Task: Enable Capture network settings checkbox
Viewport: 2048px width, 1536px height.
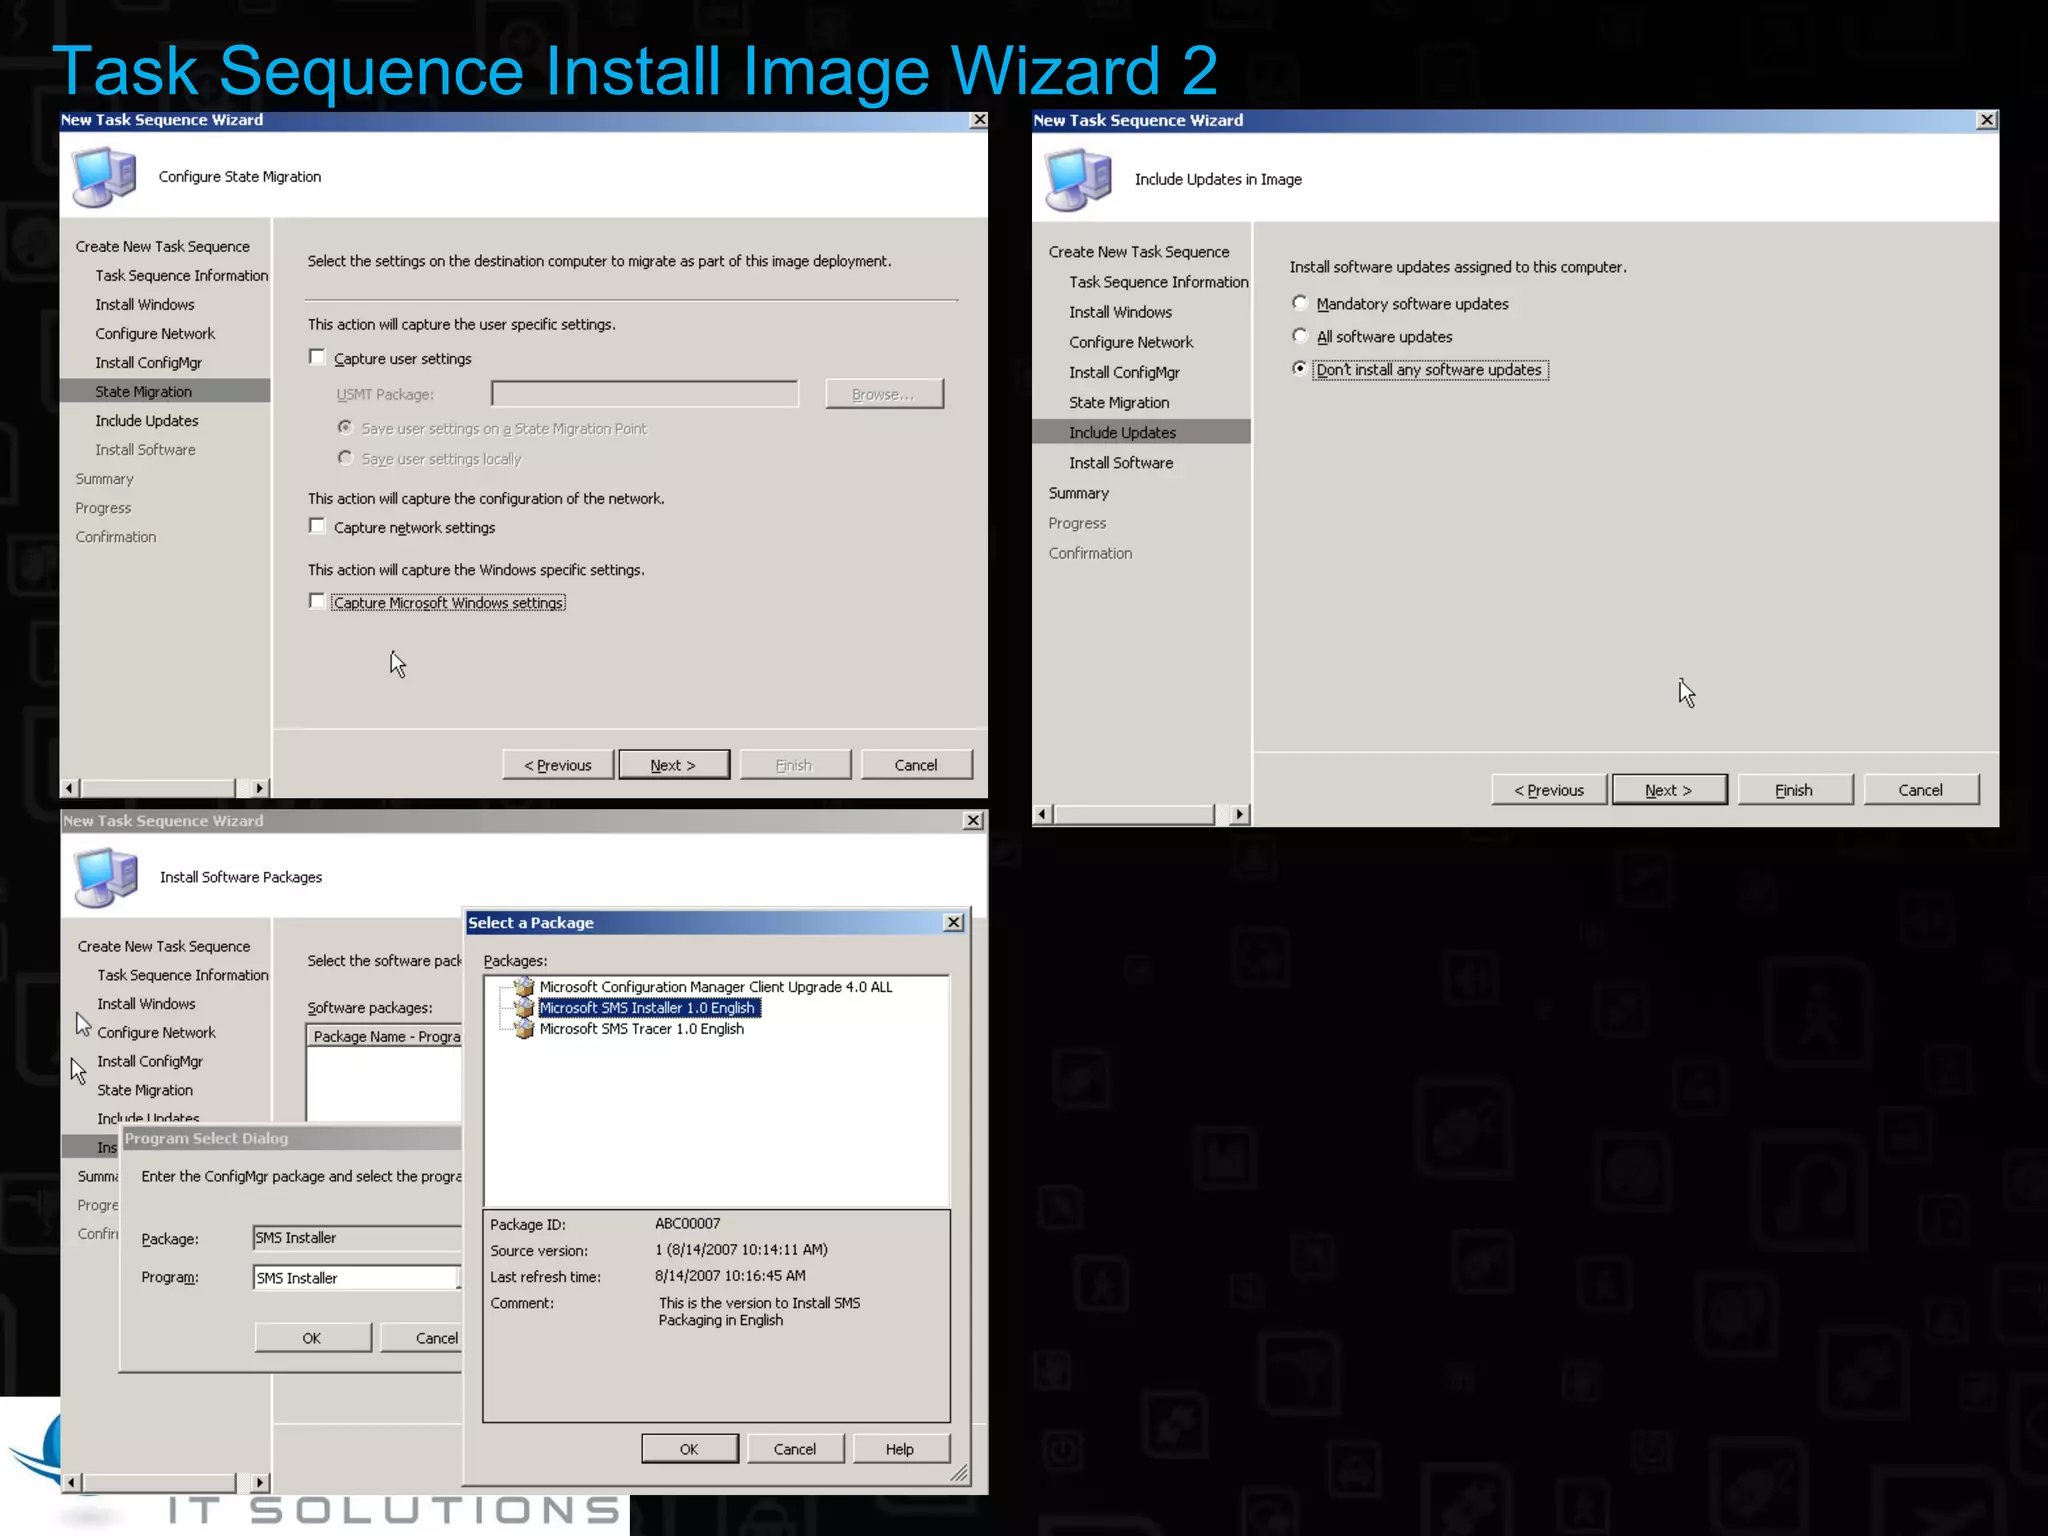Action: coord(317,526)
